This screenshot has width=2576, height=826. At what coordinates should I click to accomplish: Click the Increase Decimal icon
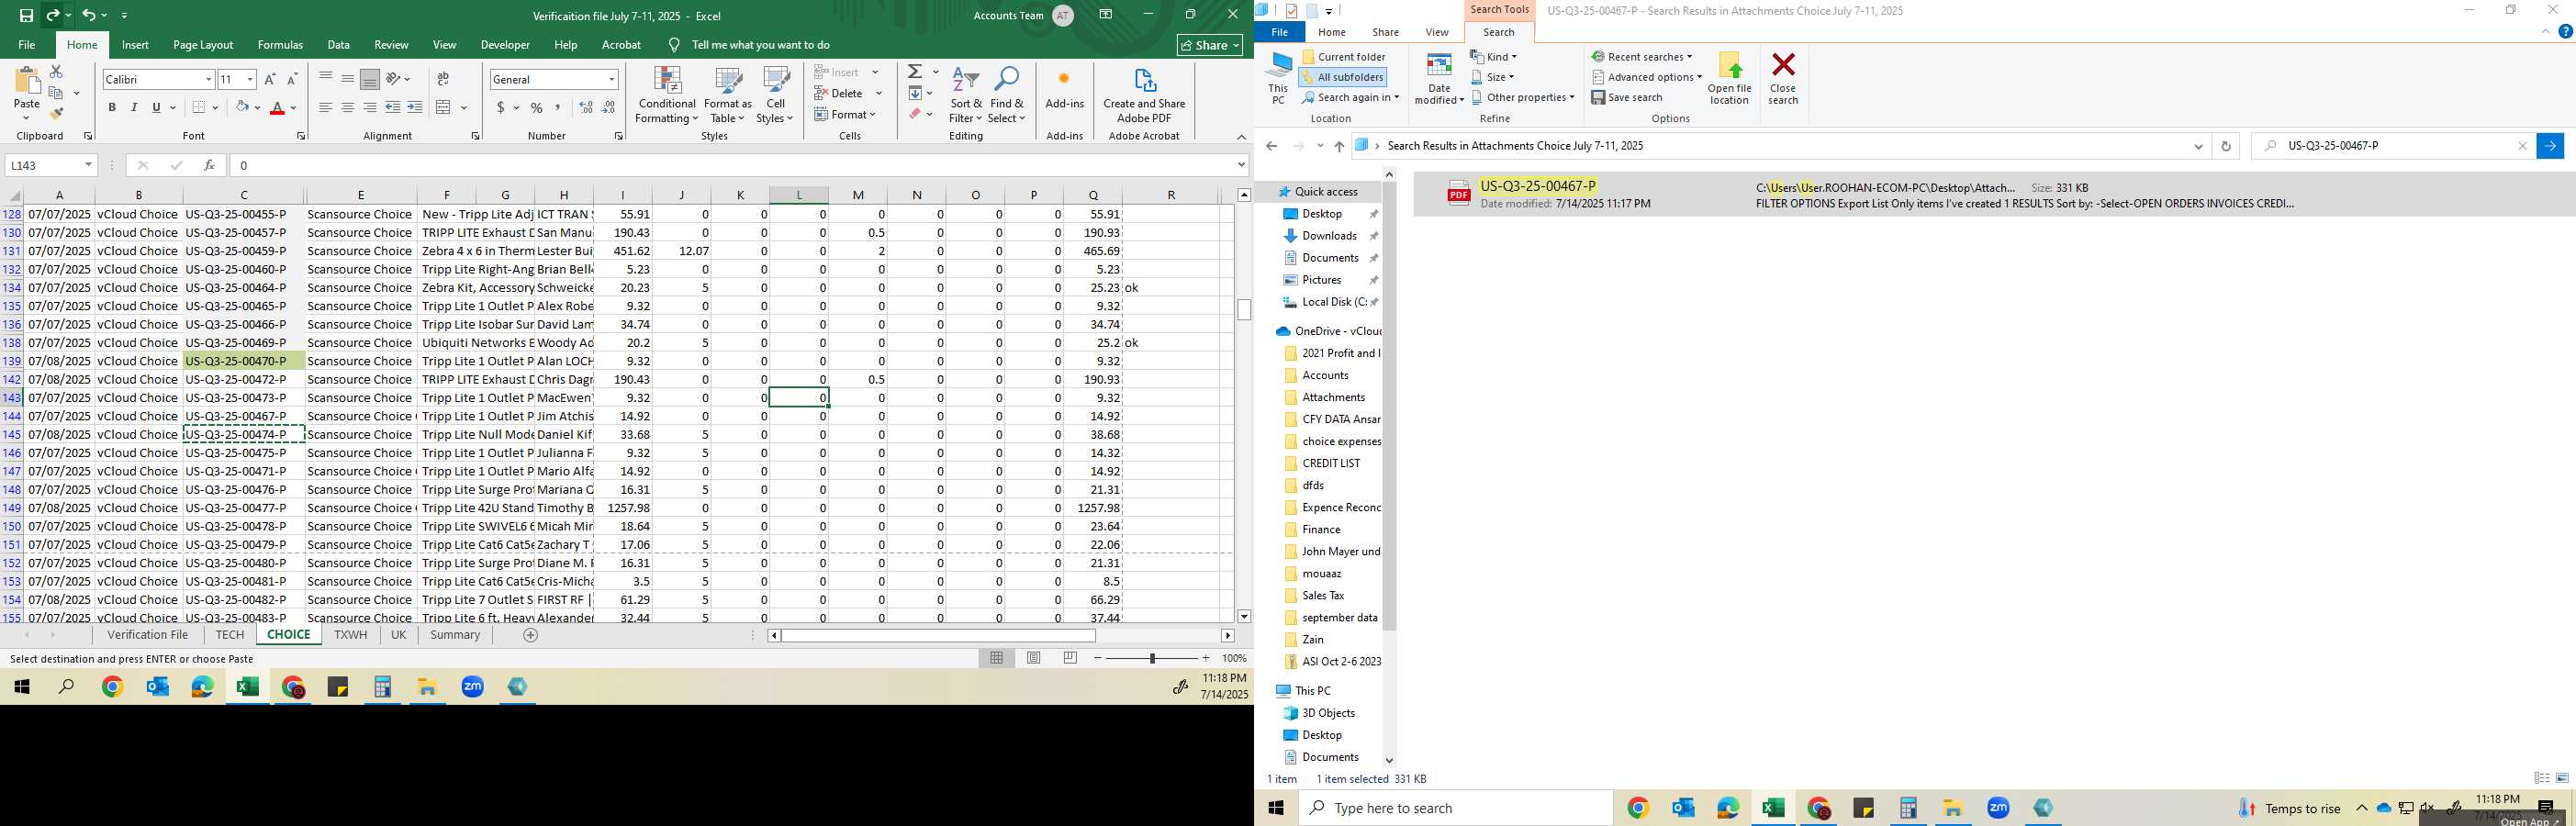point(586,107)
